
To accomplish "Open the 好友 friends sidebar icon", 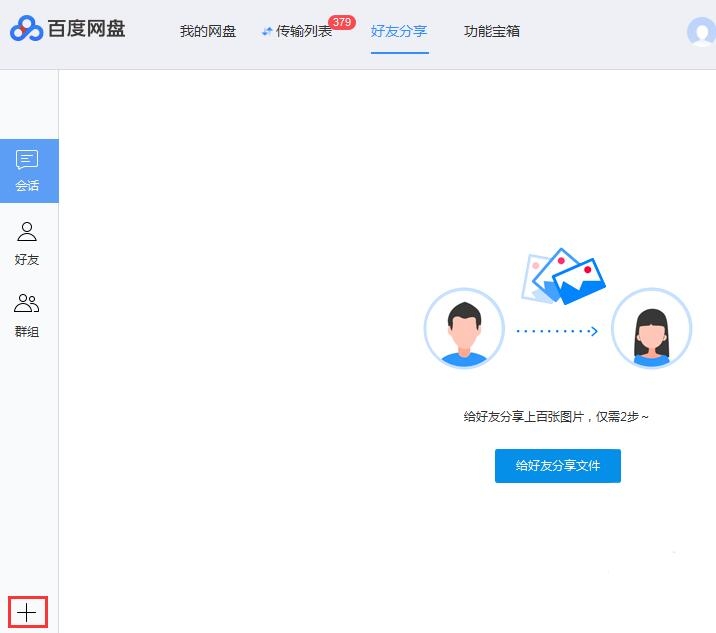I will (27, 243).
